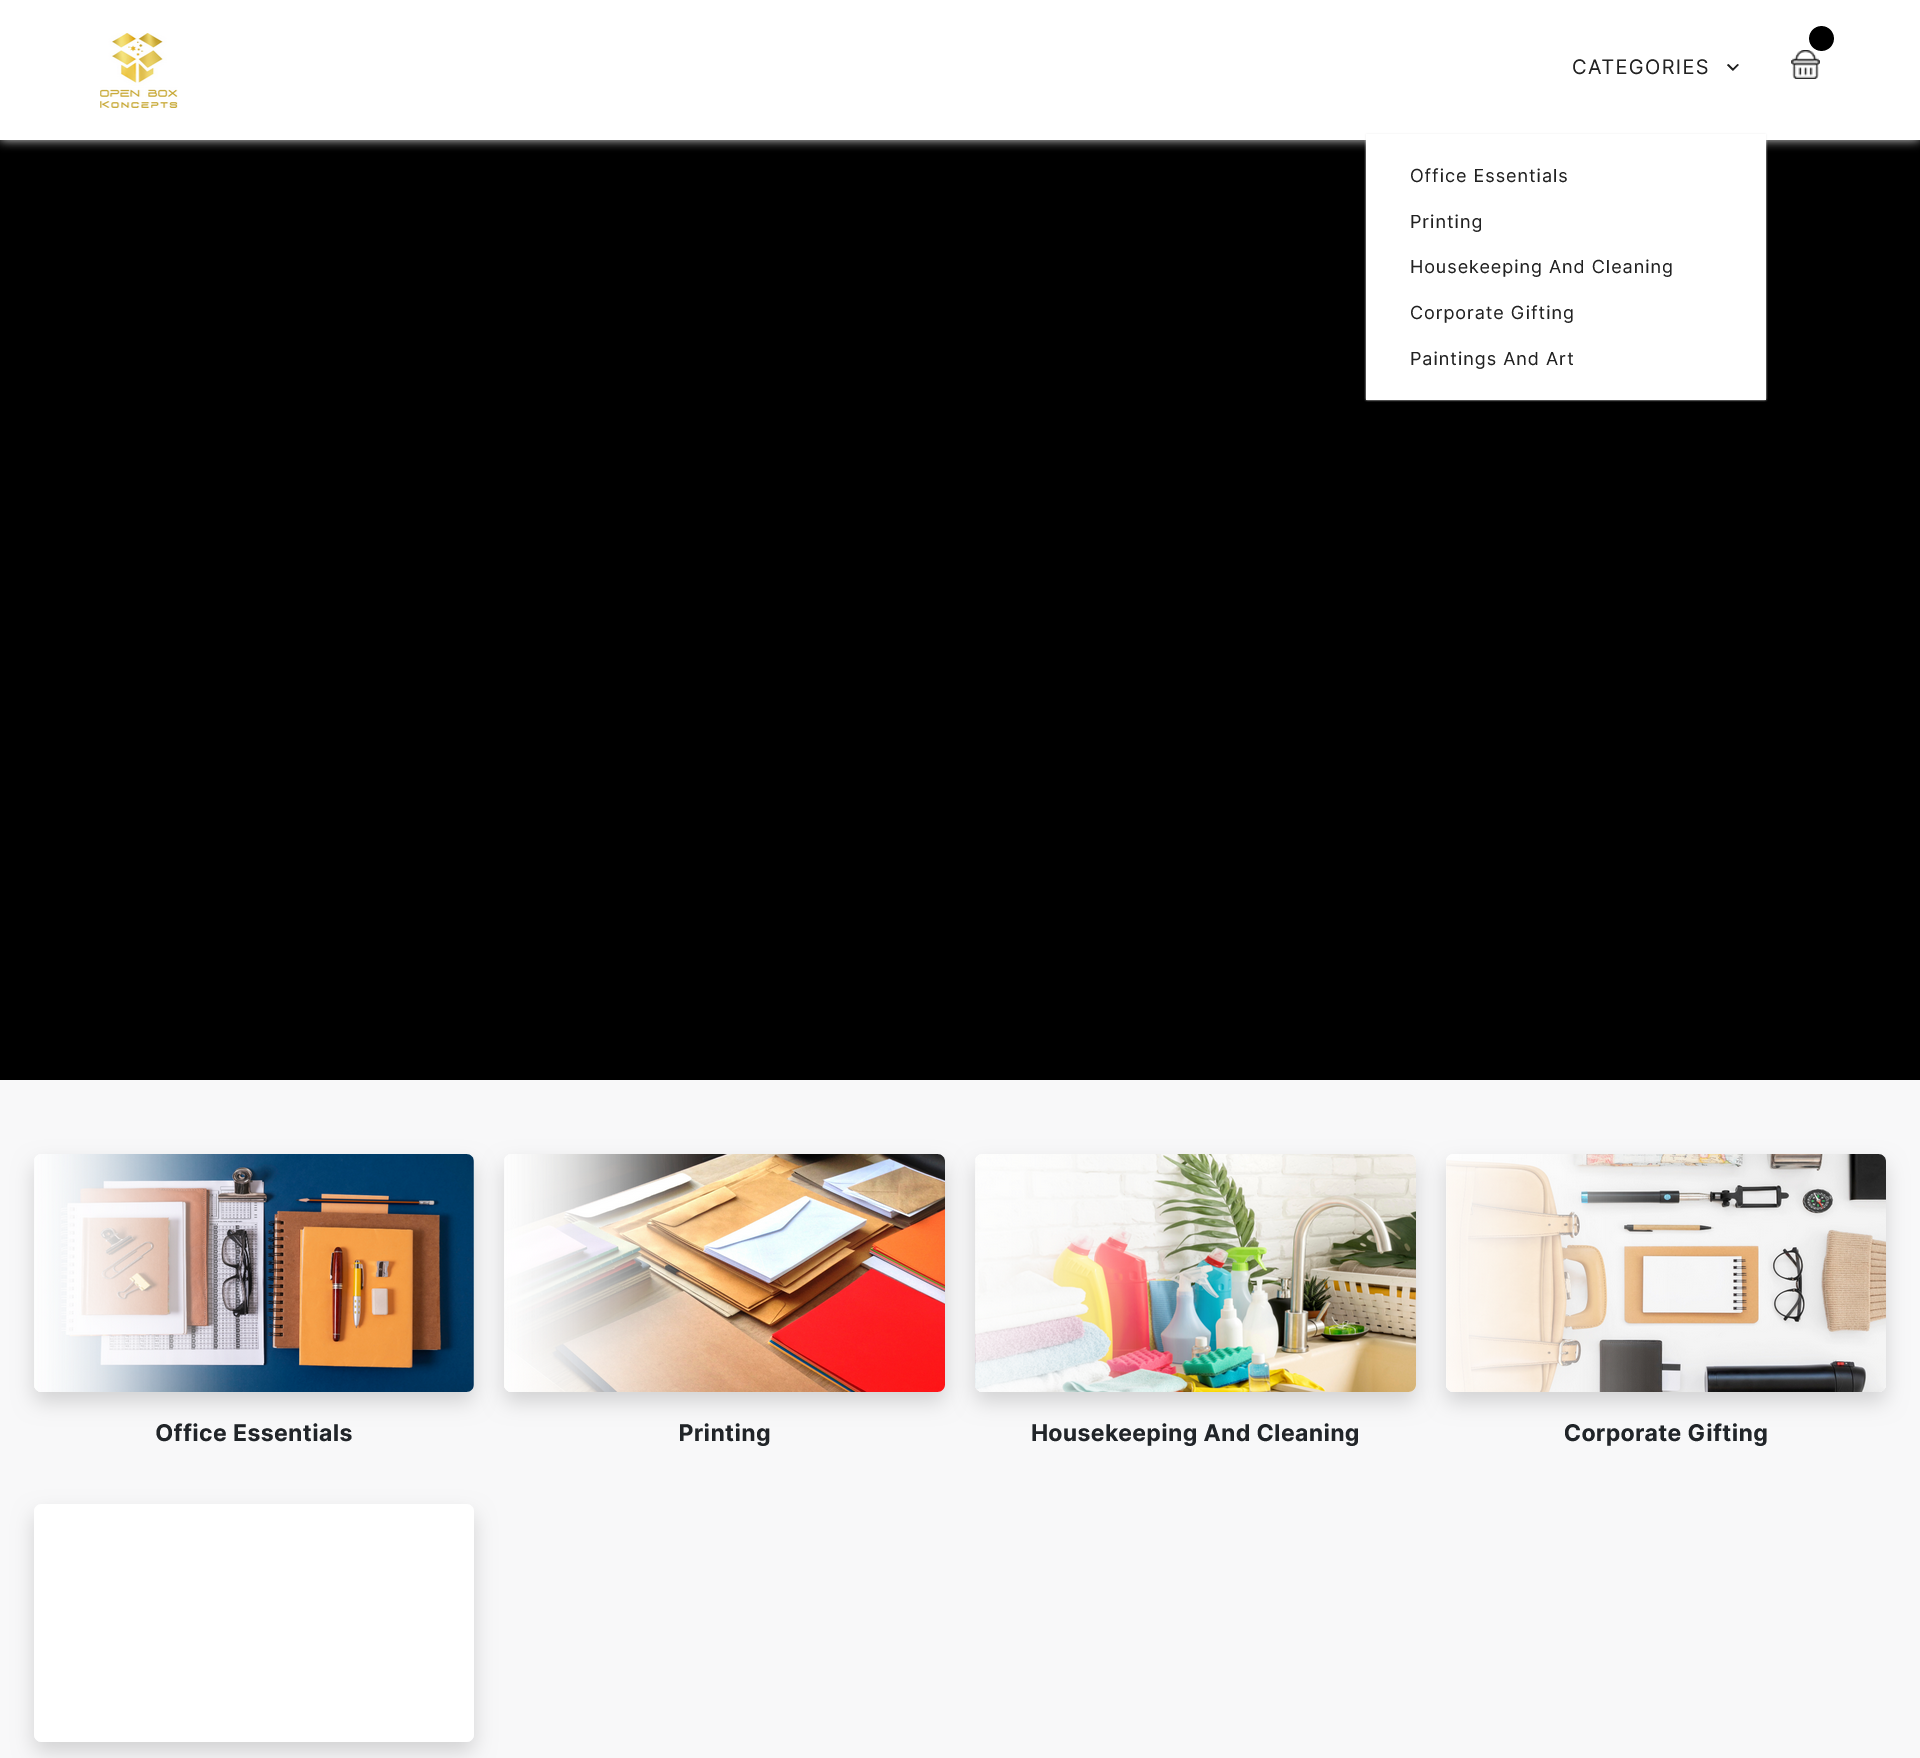Click the Corporate Gifting card title

(x=1665, y=1433)
